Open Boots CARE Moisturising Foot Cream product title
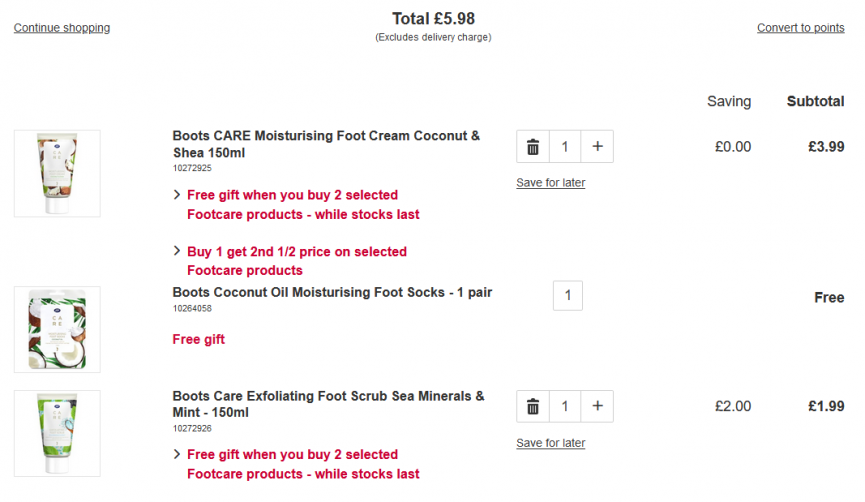The image size is (865, 502). (x=326, y=144)
